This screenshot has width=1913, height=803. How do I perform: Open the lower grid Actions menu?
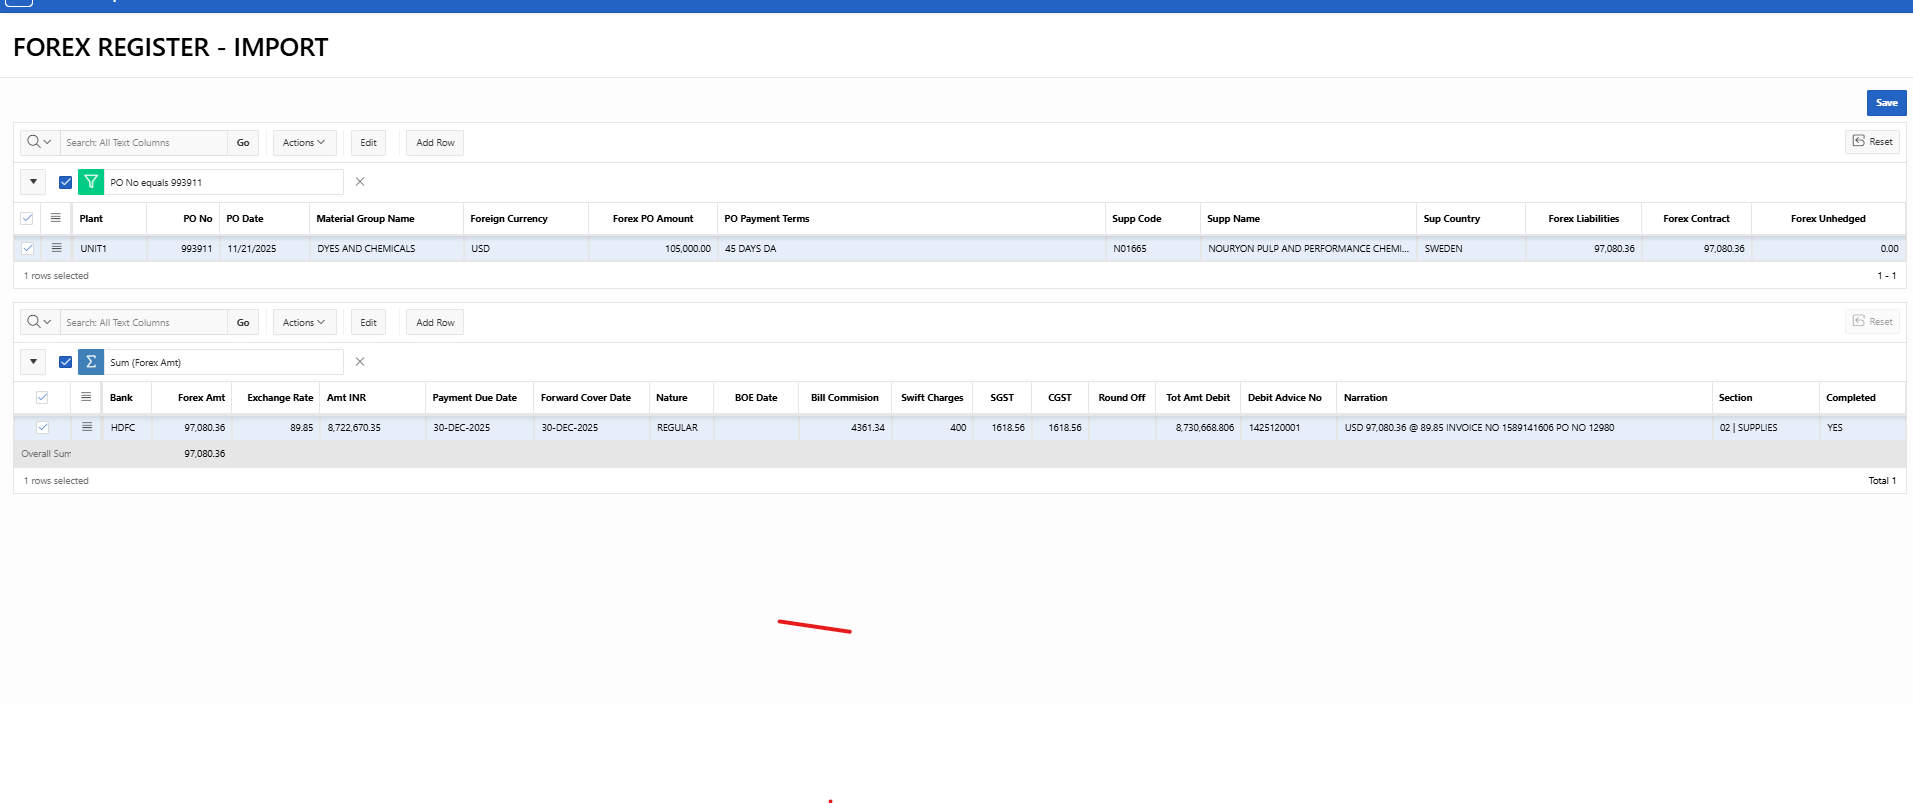(x=304, y=323)
